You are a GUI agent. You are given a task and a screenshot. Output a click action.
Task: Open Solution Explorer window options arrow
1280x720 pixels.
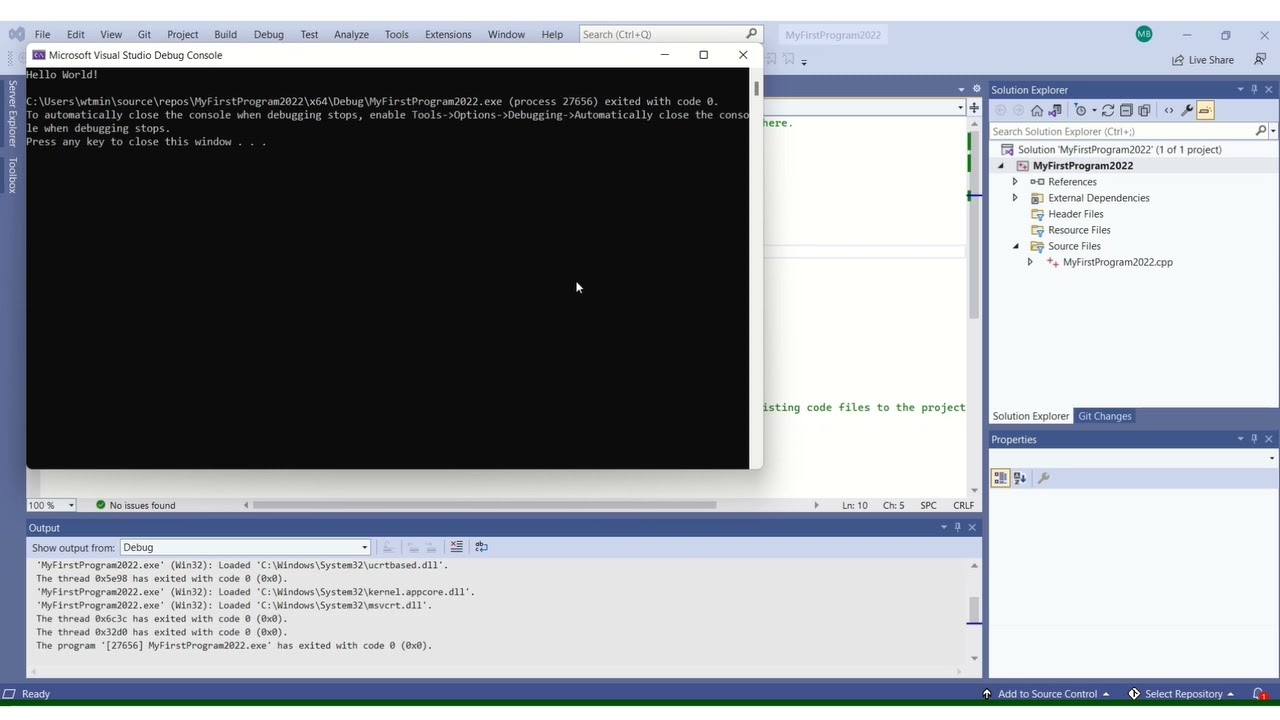click(1240, 89)
